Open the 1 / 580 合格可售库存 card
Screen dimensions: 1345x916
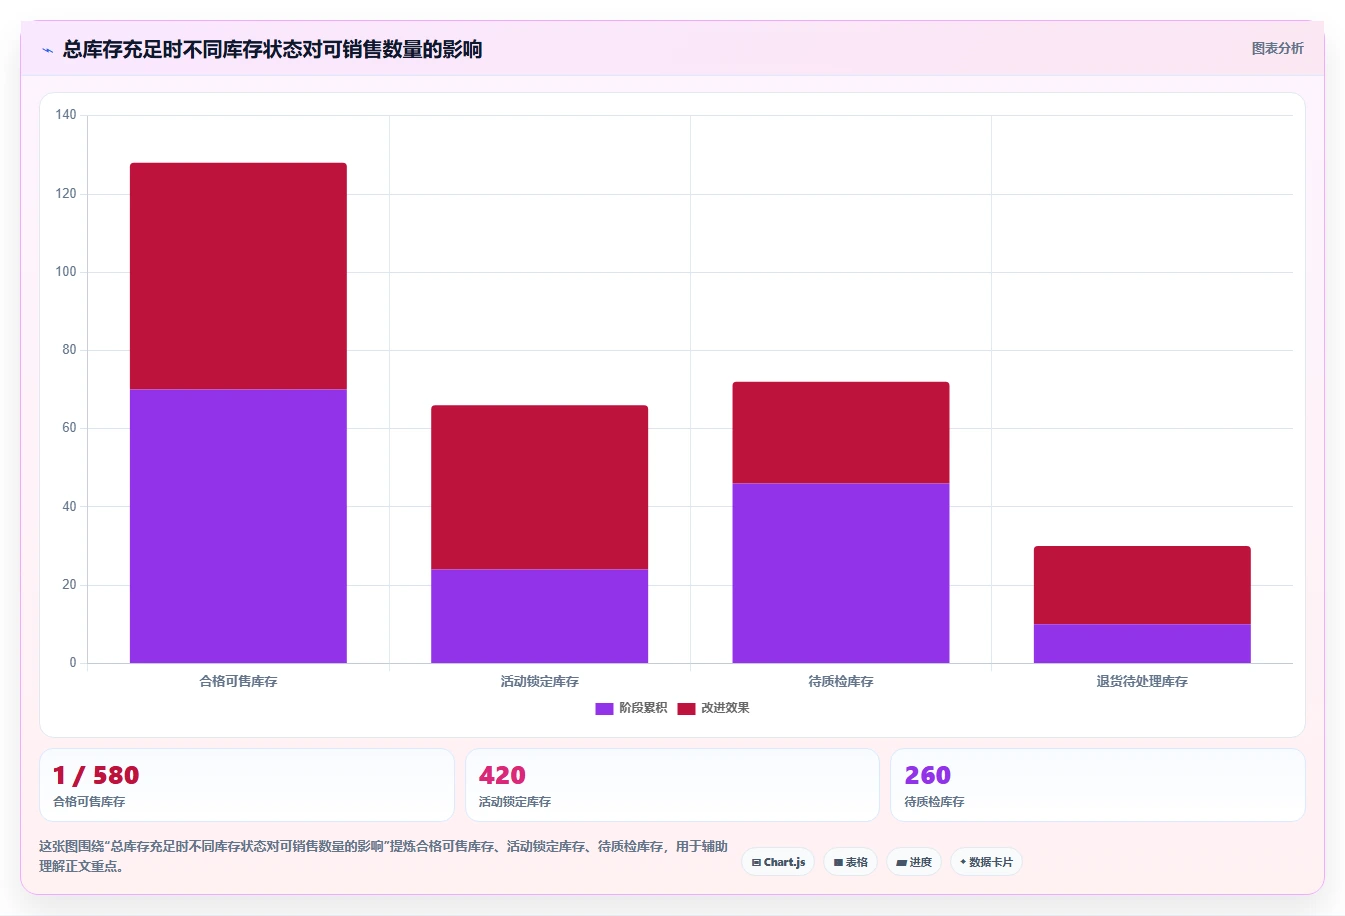(246, 785)
